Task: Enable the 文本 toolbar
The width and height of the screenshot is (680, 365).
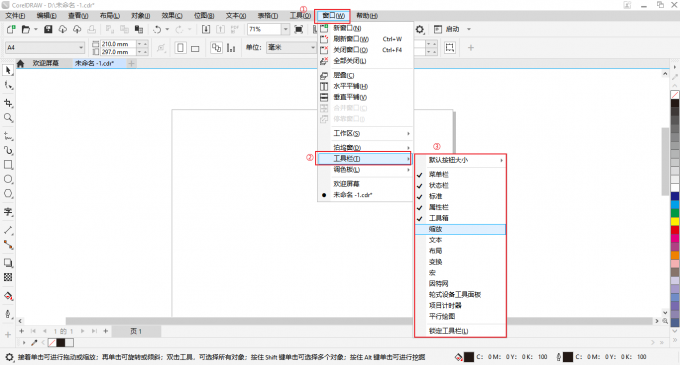Action: pos(460,240)
